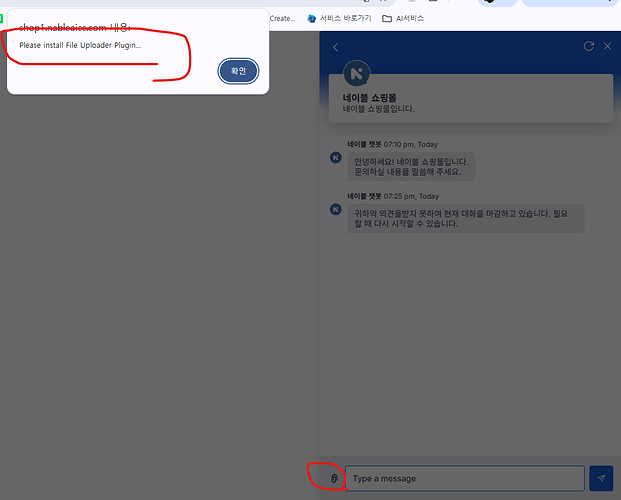The image size is (621, 500).
Task: Open the Create... bookmark
Action: click(x=282, y=17)
